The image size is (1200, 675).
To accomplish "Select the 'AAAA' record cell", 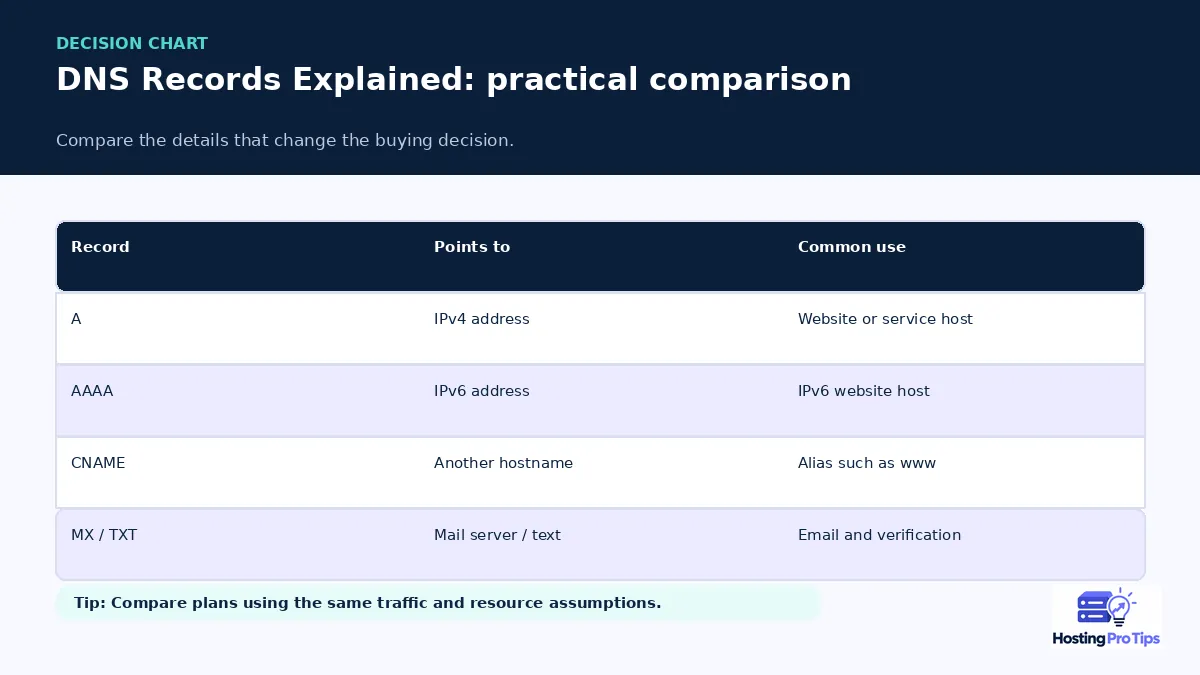I will (92, 391).
